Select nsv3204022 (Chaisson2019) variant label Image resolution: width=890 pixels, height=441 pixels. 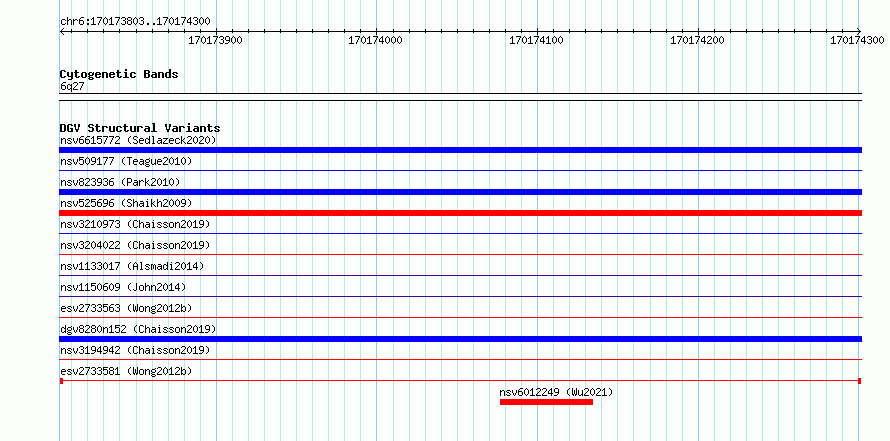[x=135, y=245]
